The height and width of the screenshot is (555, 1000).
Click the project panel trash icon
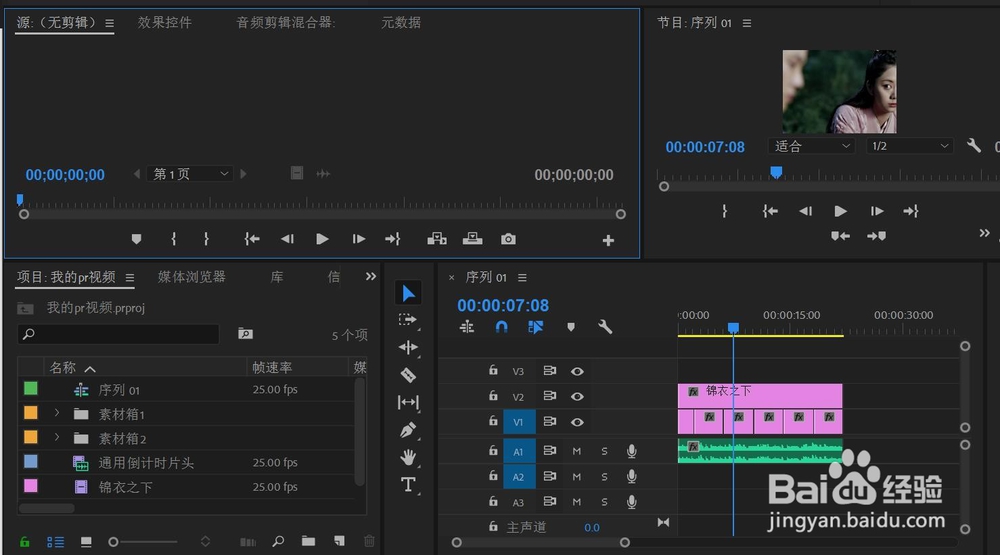coord(369,541)
